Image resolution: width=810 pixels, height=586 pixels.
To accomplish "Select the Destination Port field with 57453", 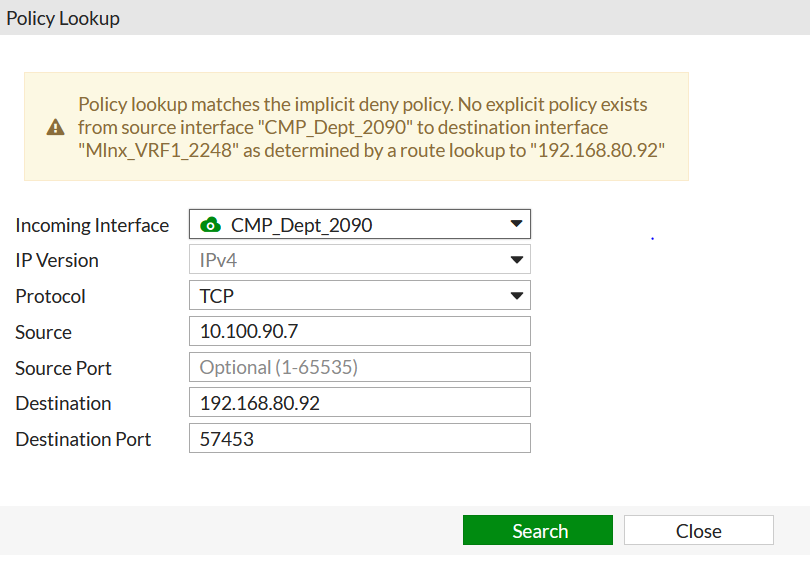I will (359, 439).
